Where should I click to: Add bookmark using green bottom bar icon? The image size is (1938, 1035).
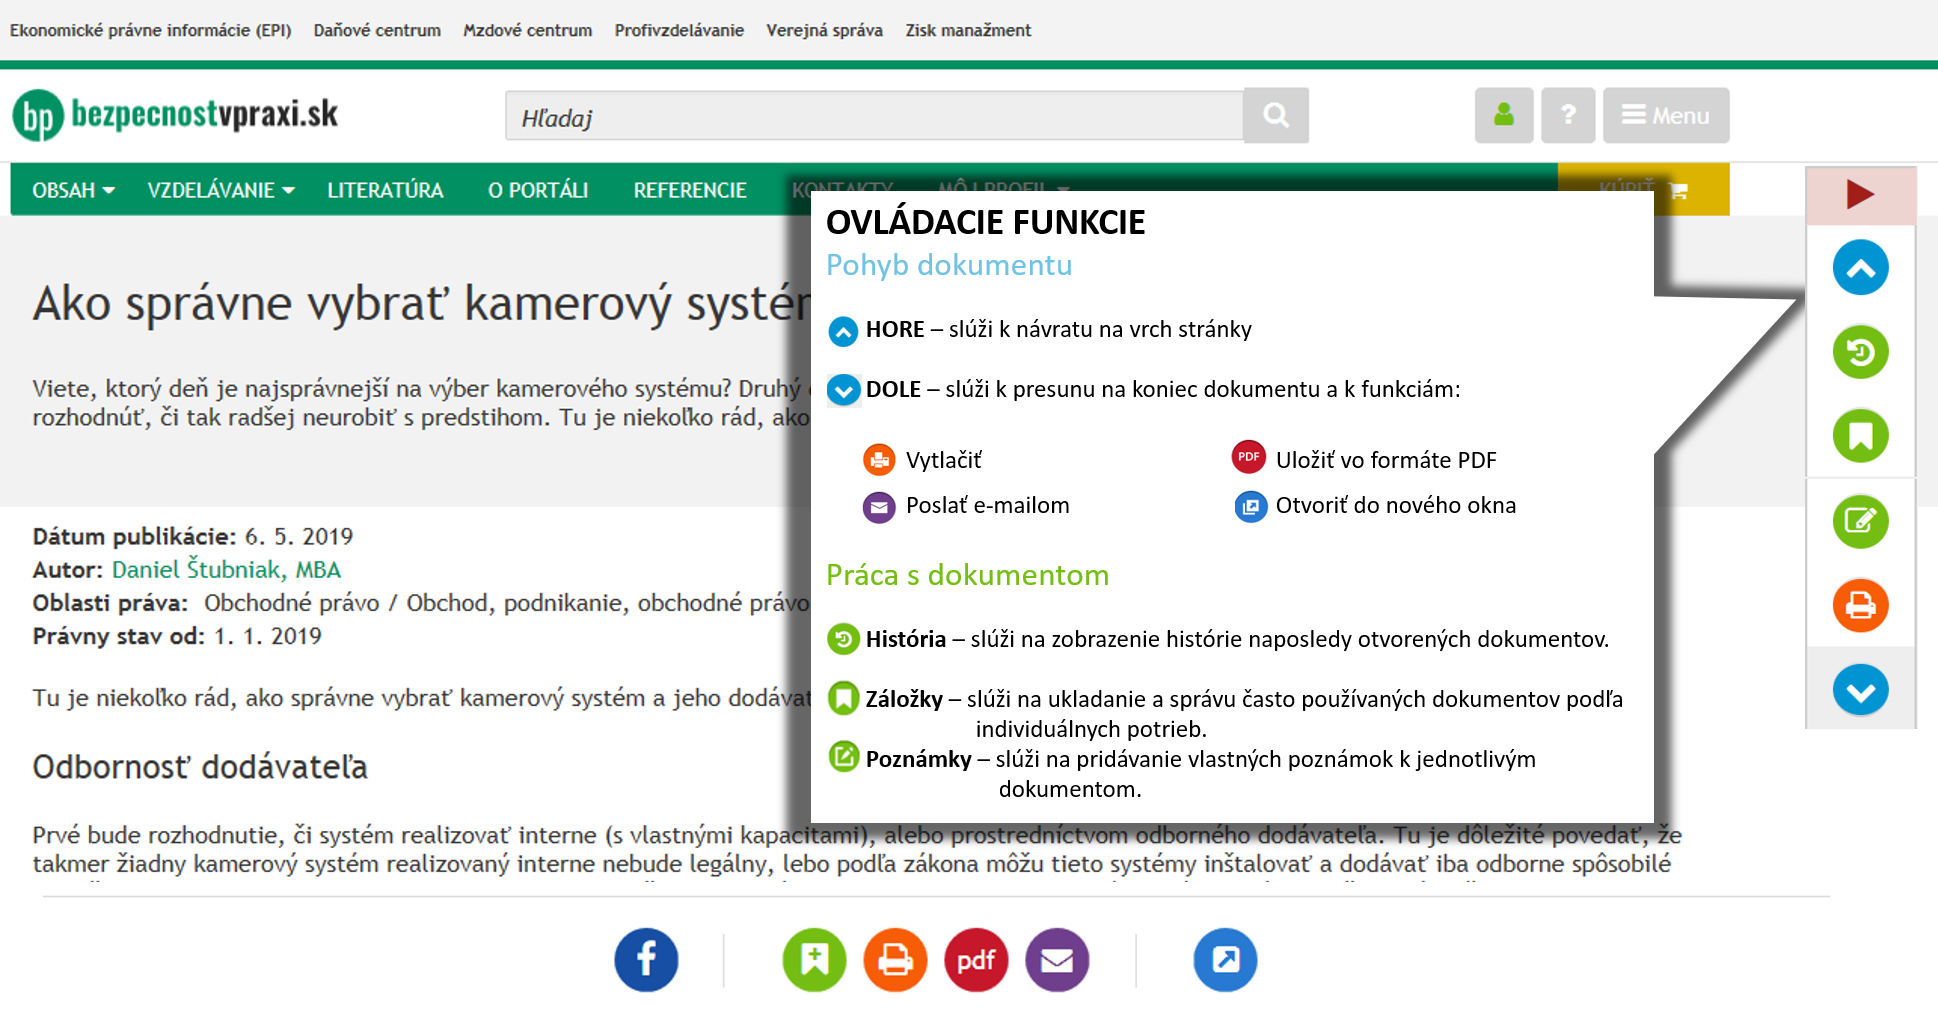click(814, 960)
